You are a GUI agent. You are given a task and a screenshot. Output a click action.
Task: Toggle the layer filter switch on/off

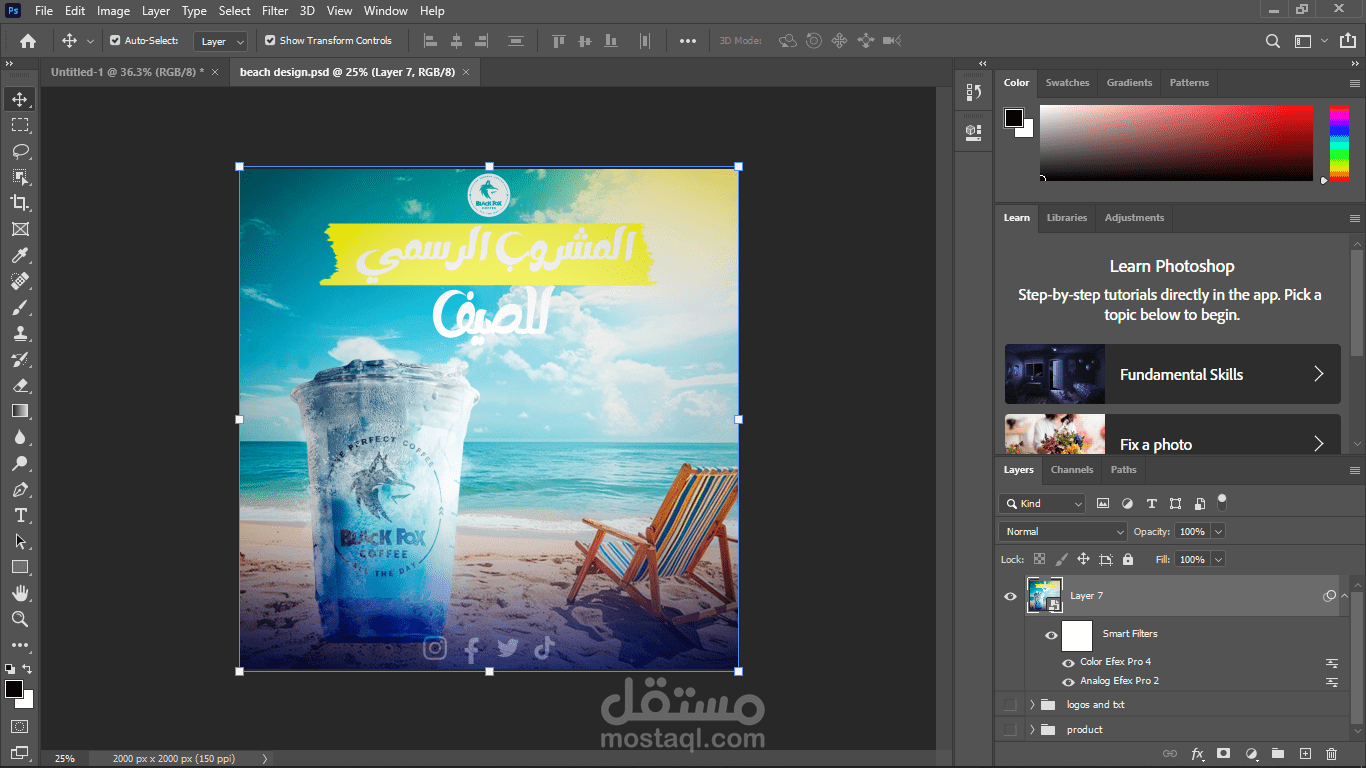click(x=1222, y=501)
